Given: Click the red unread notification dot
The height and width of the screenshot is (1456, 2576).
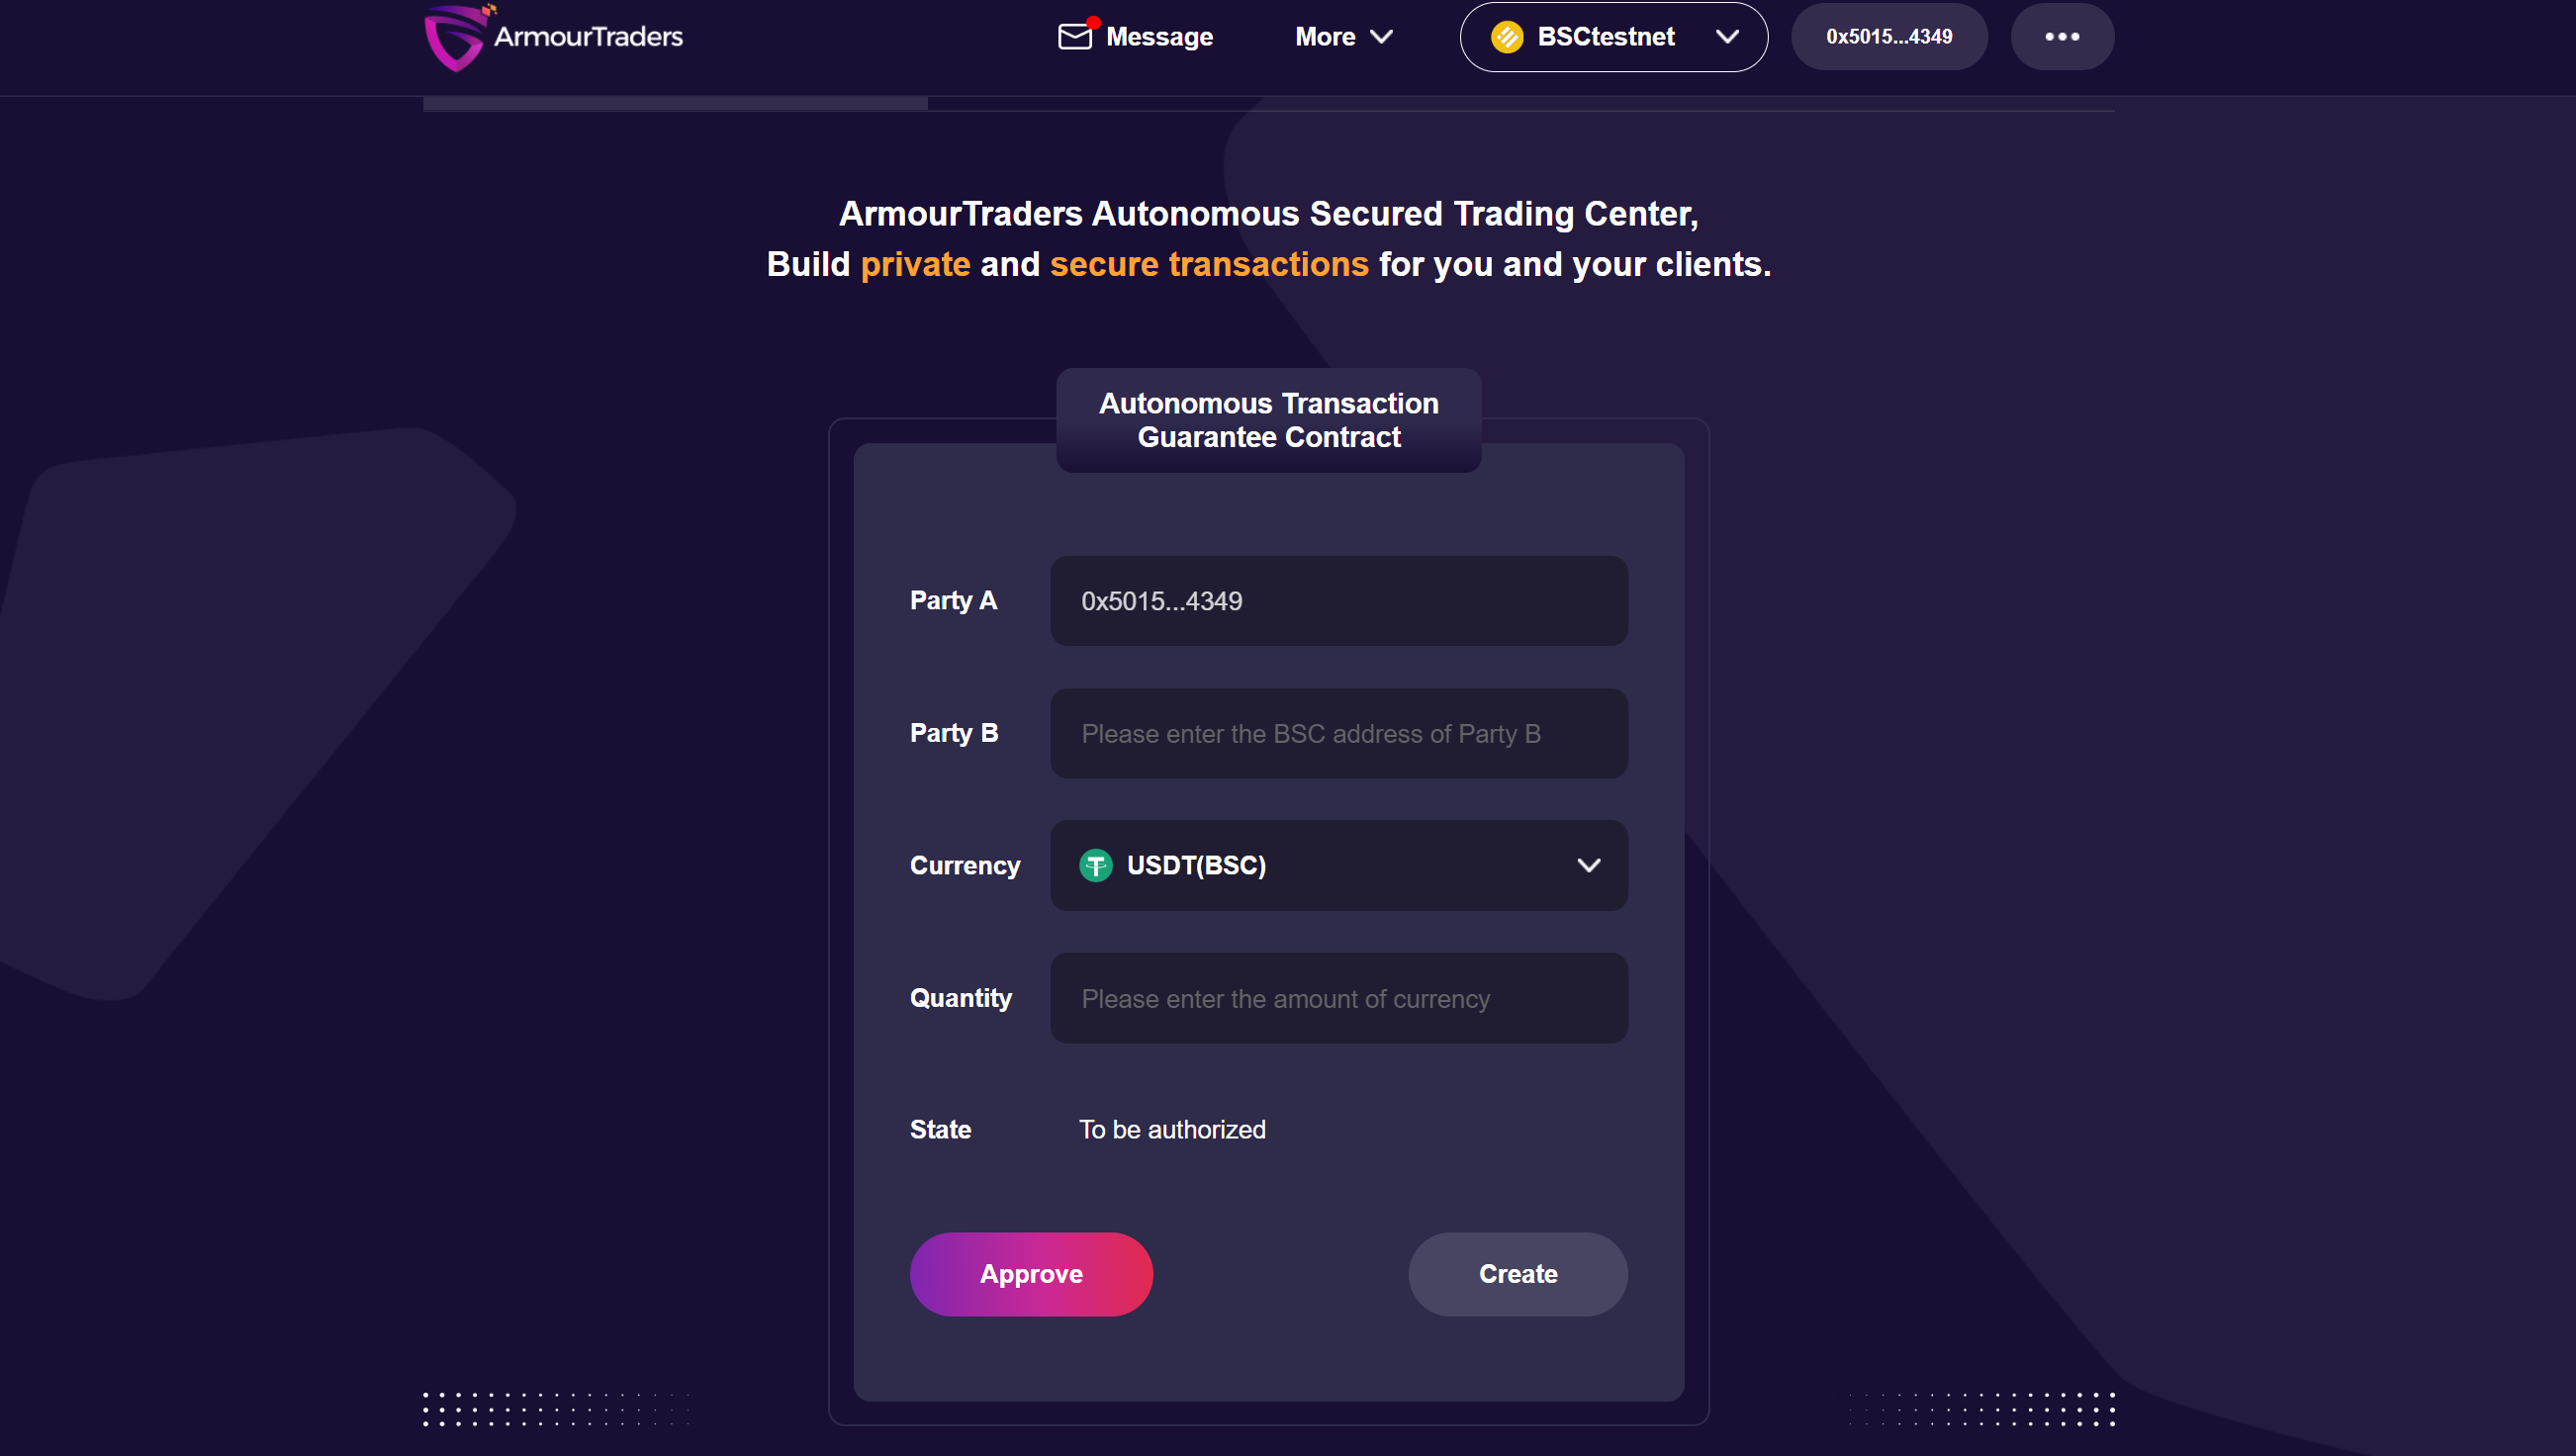Looking at the screenshot, I should 1093,23.
